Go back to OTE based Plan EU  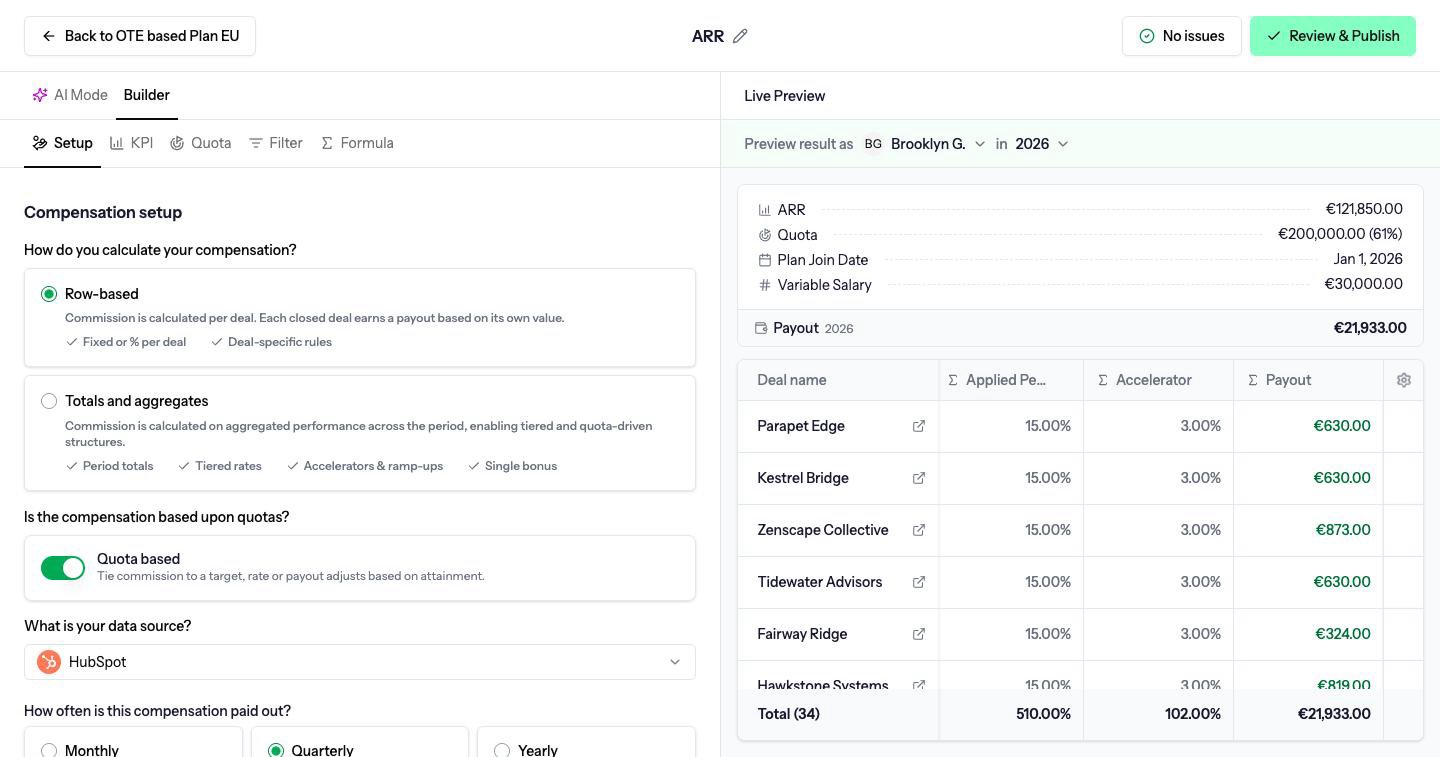click(140, 36)
